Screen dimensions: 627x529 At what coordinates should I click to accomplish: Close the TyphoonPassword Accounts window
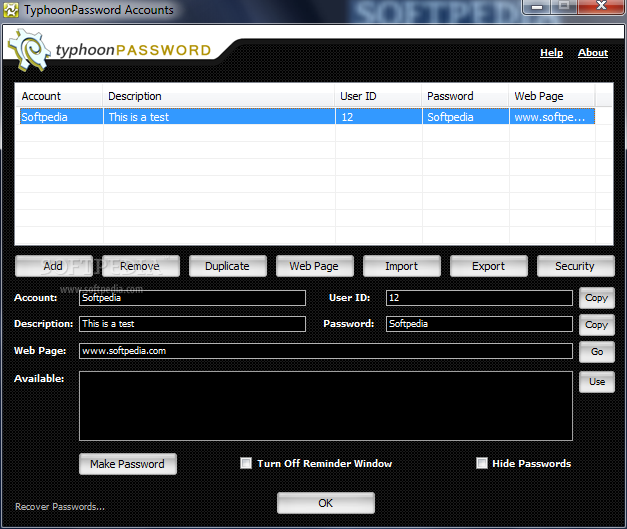pyautogui.click(x=601, y=7)
